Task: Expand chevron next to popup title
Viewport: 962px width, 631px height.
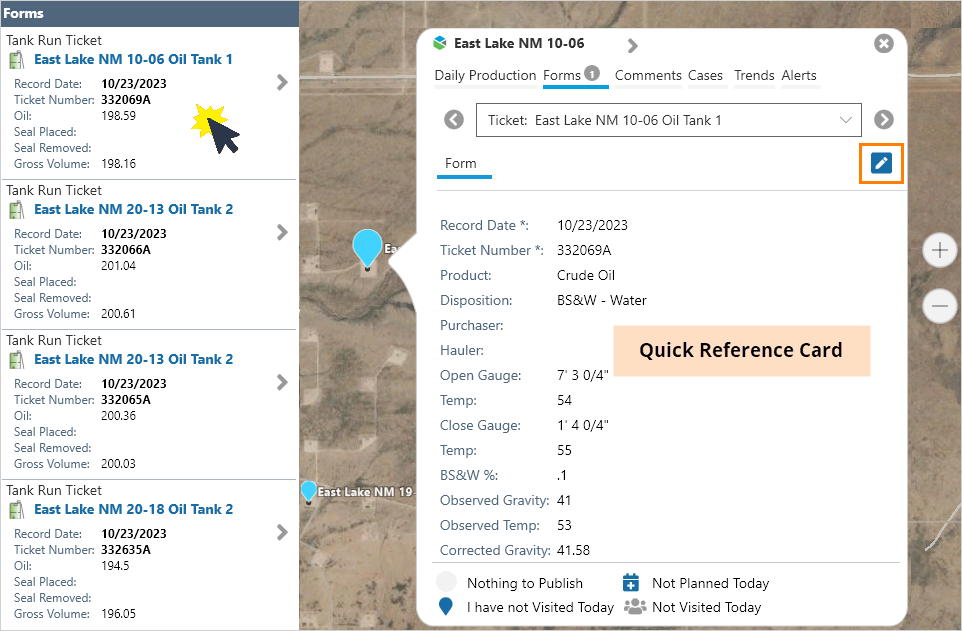Action: pos(632,46)
